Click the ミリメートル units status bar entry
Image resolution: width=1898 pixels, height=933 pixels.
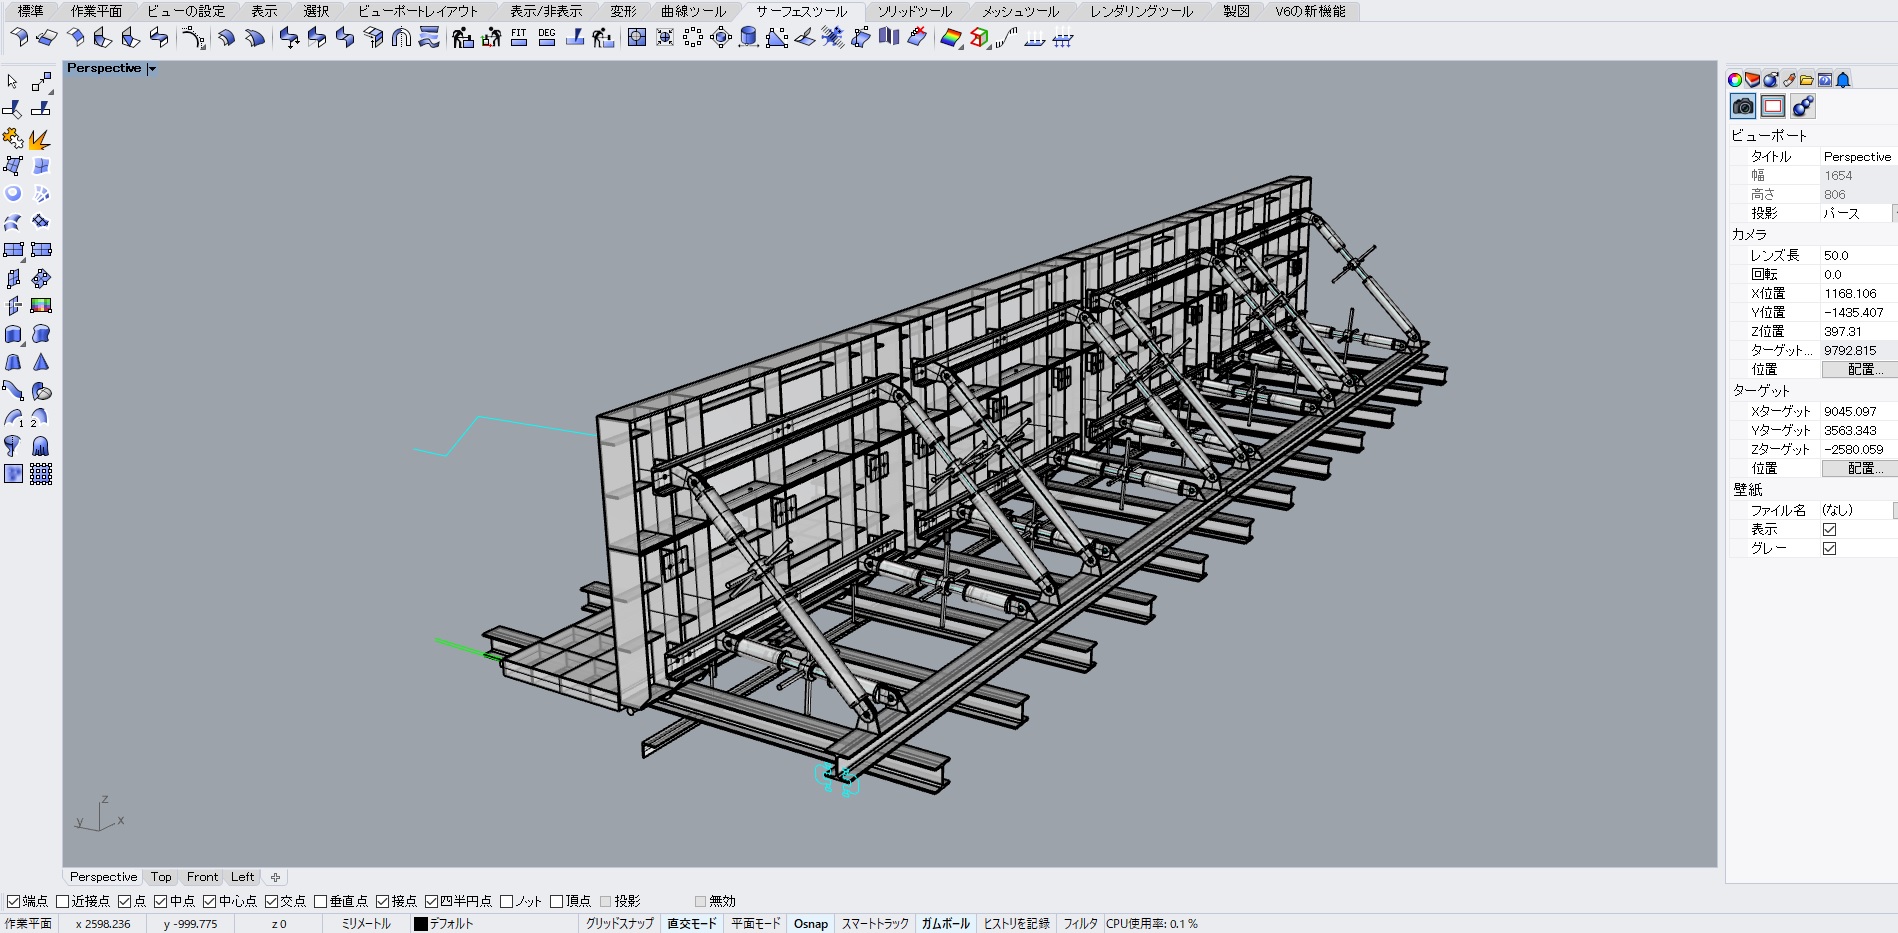pyautogui.click(x=366, y=924)
